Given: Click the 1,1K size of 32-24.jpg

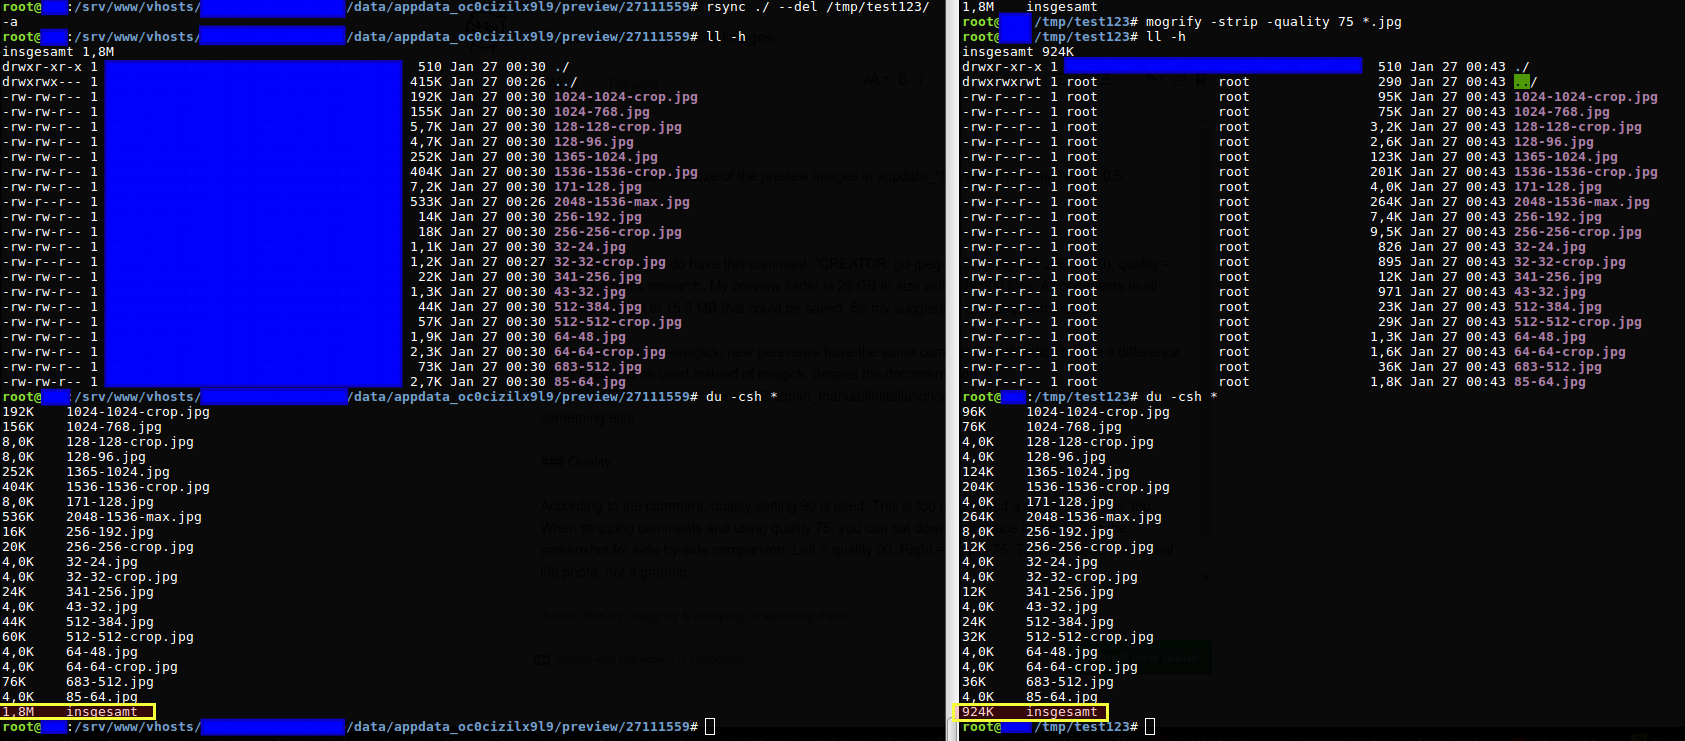Looking at the screenshot, I should pos(426,247).
